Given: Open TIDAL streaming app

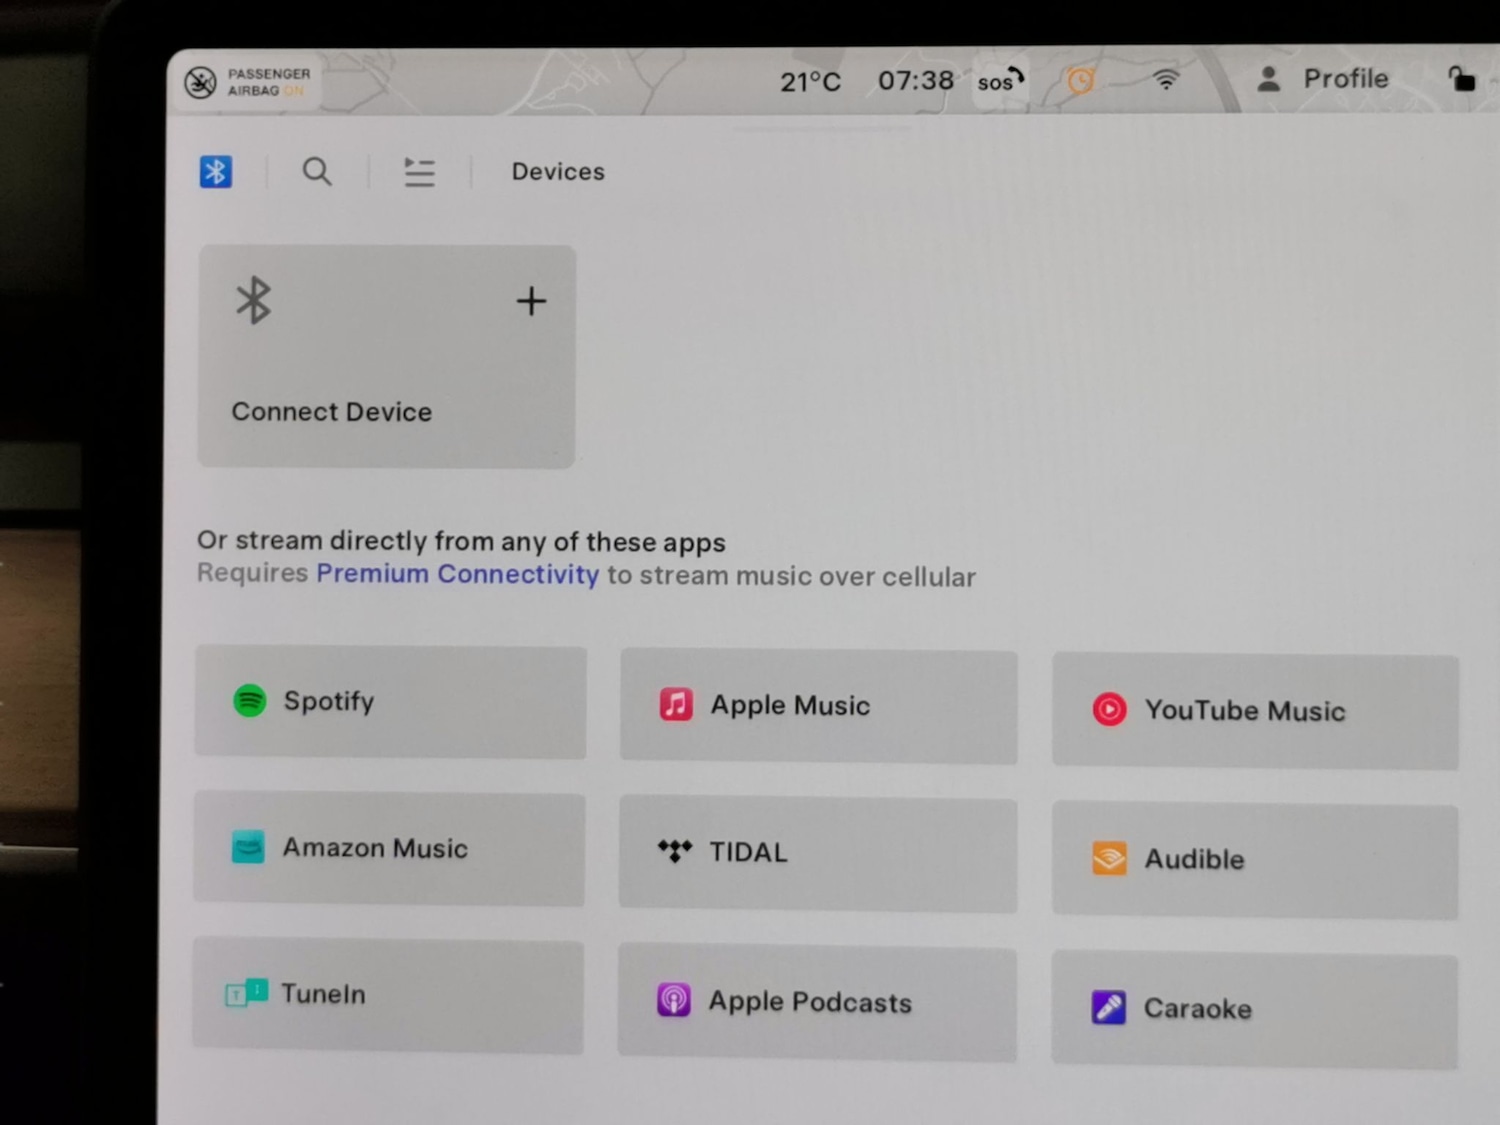Looking at the screenshot, I should point(818,855).
